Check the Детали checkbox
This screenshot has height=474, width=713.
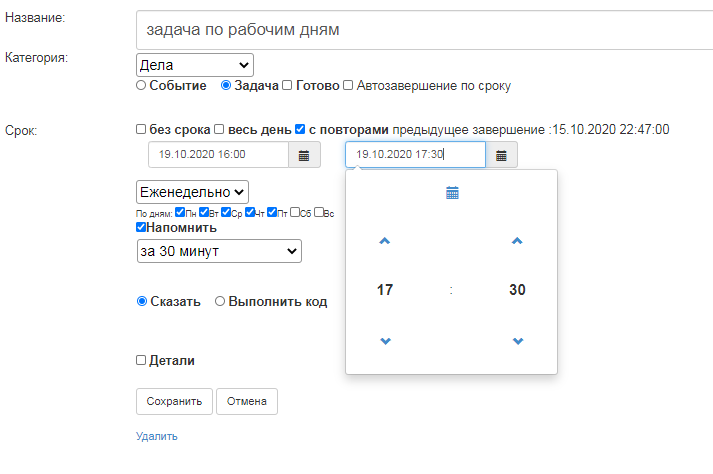coord(141,360)
